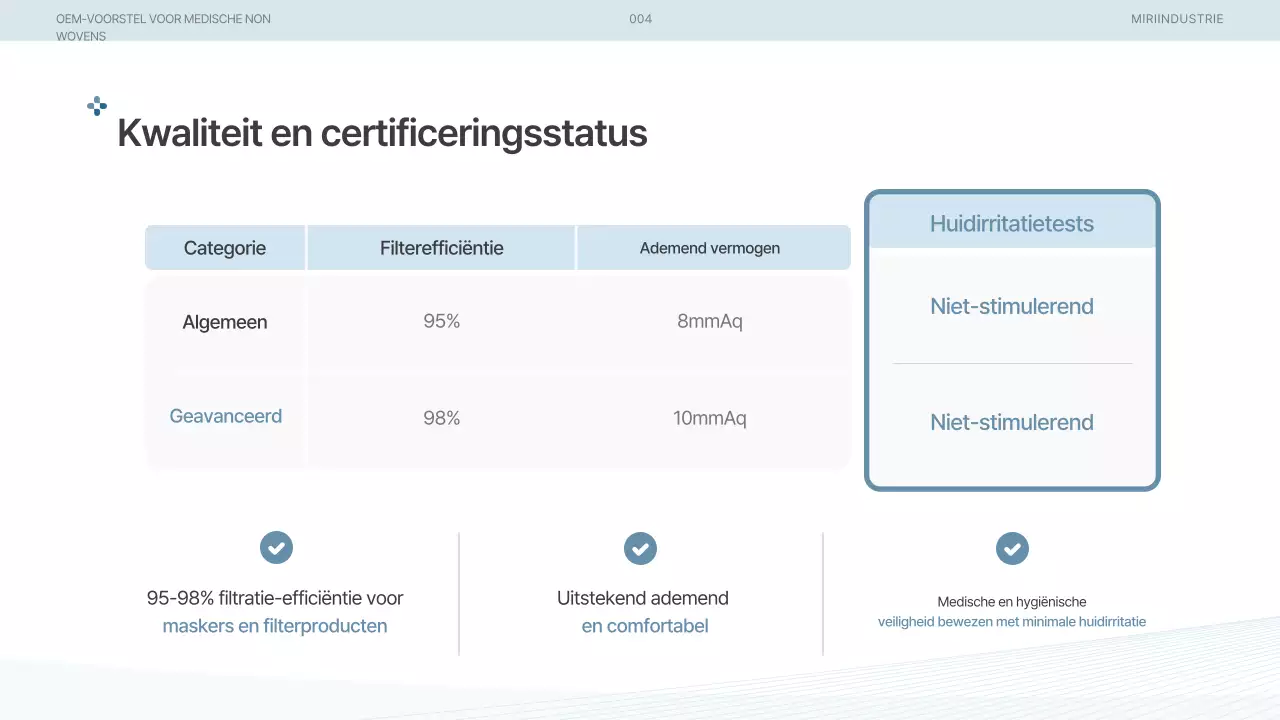
Task: Click the Kwaliteit en certificeringsstatus title
Action: click(382, 133)
